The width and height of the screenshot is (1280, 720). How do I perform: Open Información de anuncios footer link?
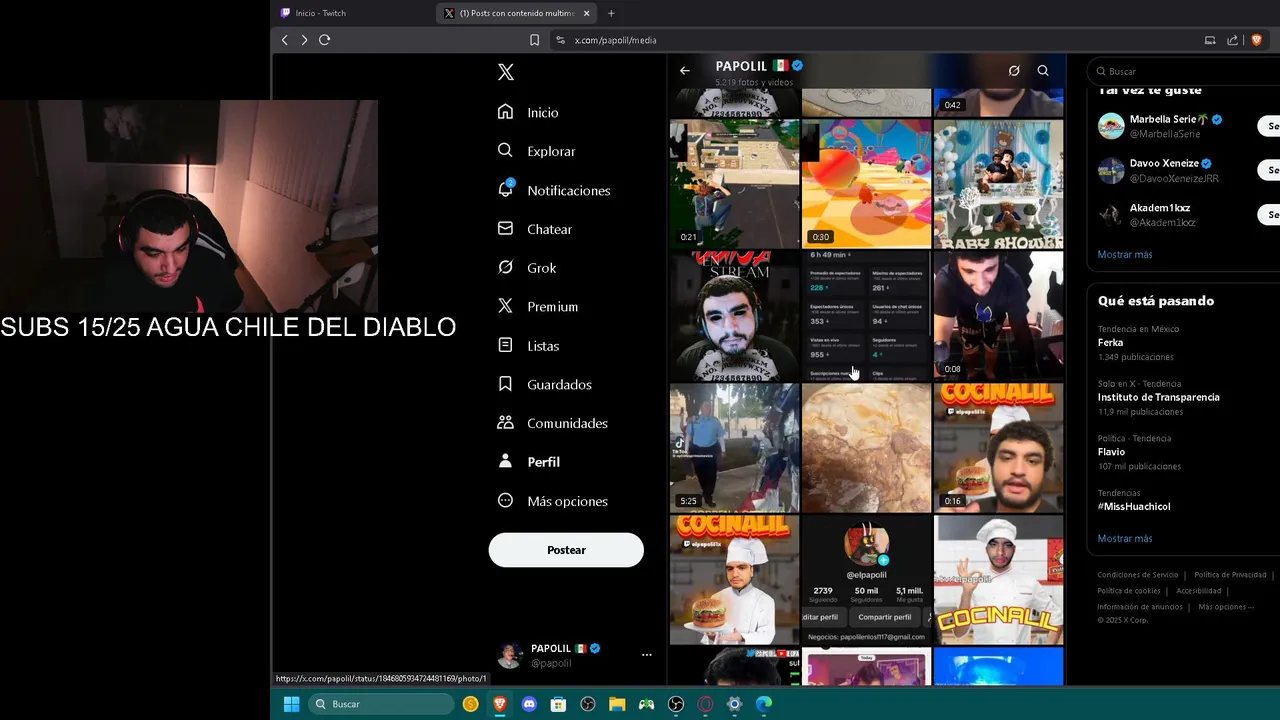1140,607
